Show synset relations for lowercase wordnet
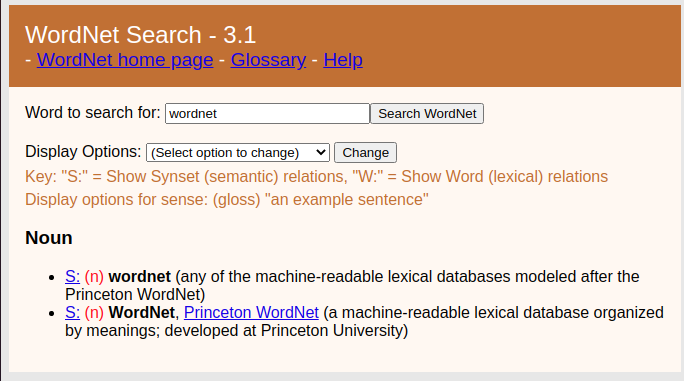The height and width of the screenshot is (381, 684). tap(72, 277)
